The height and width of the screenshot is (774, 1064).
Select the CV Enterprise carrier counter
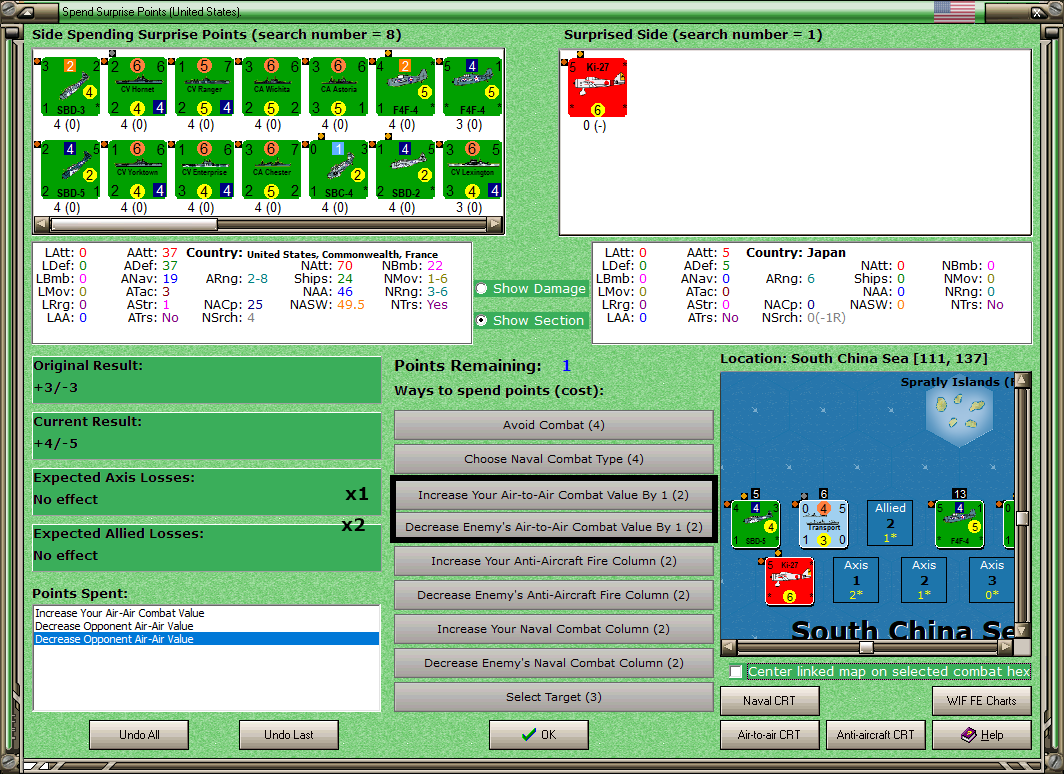point(205,170)
